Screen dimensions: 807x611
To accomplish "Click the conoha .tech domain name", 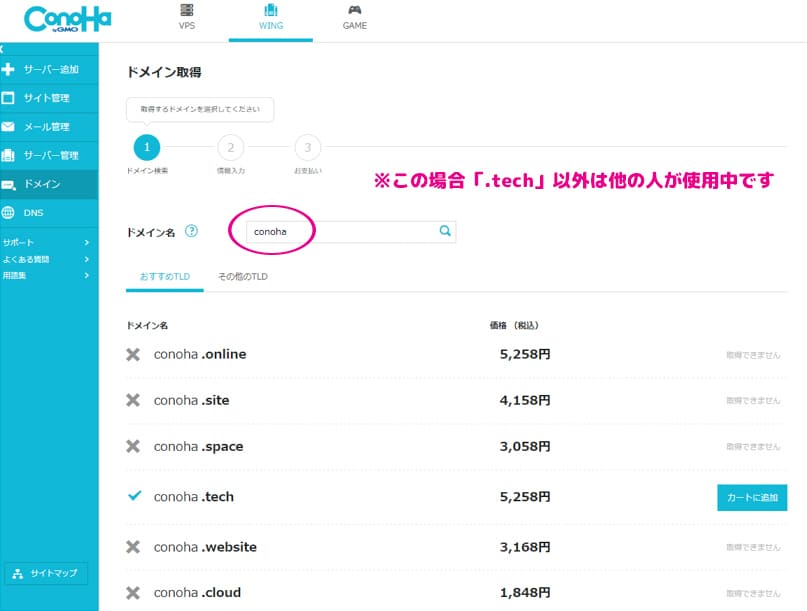I will 194,497.
